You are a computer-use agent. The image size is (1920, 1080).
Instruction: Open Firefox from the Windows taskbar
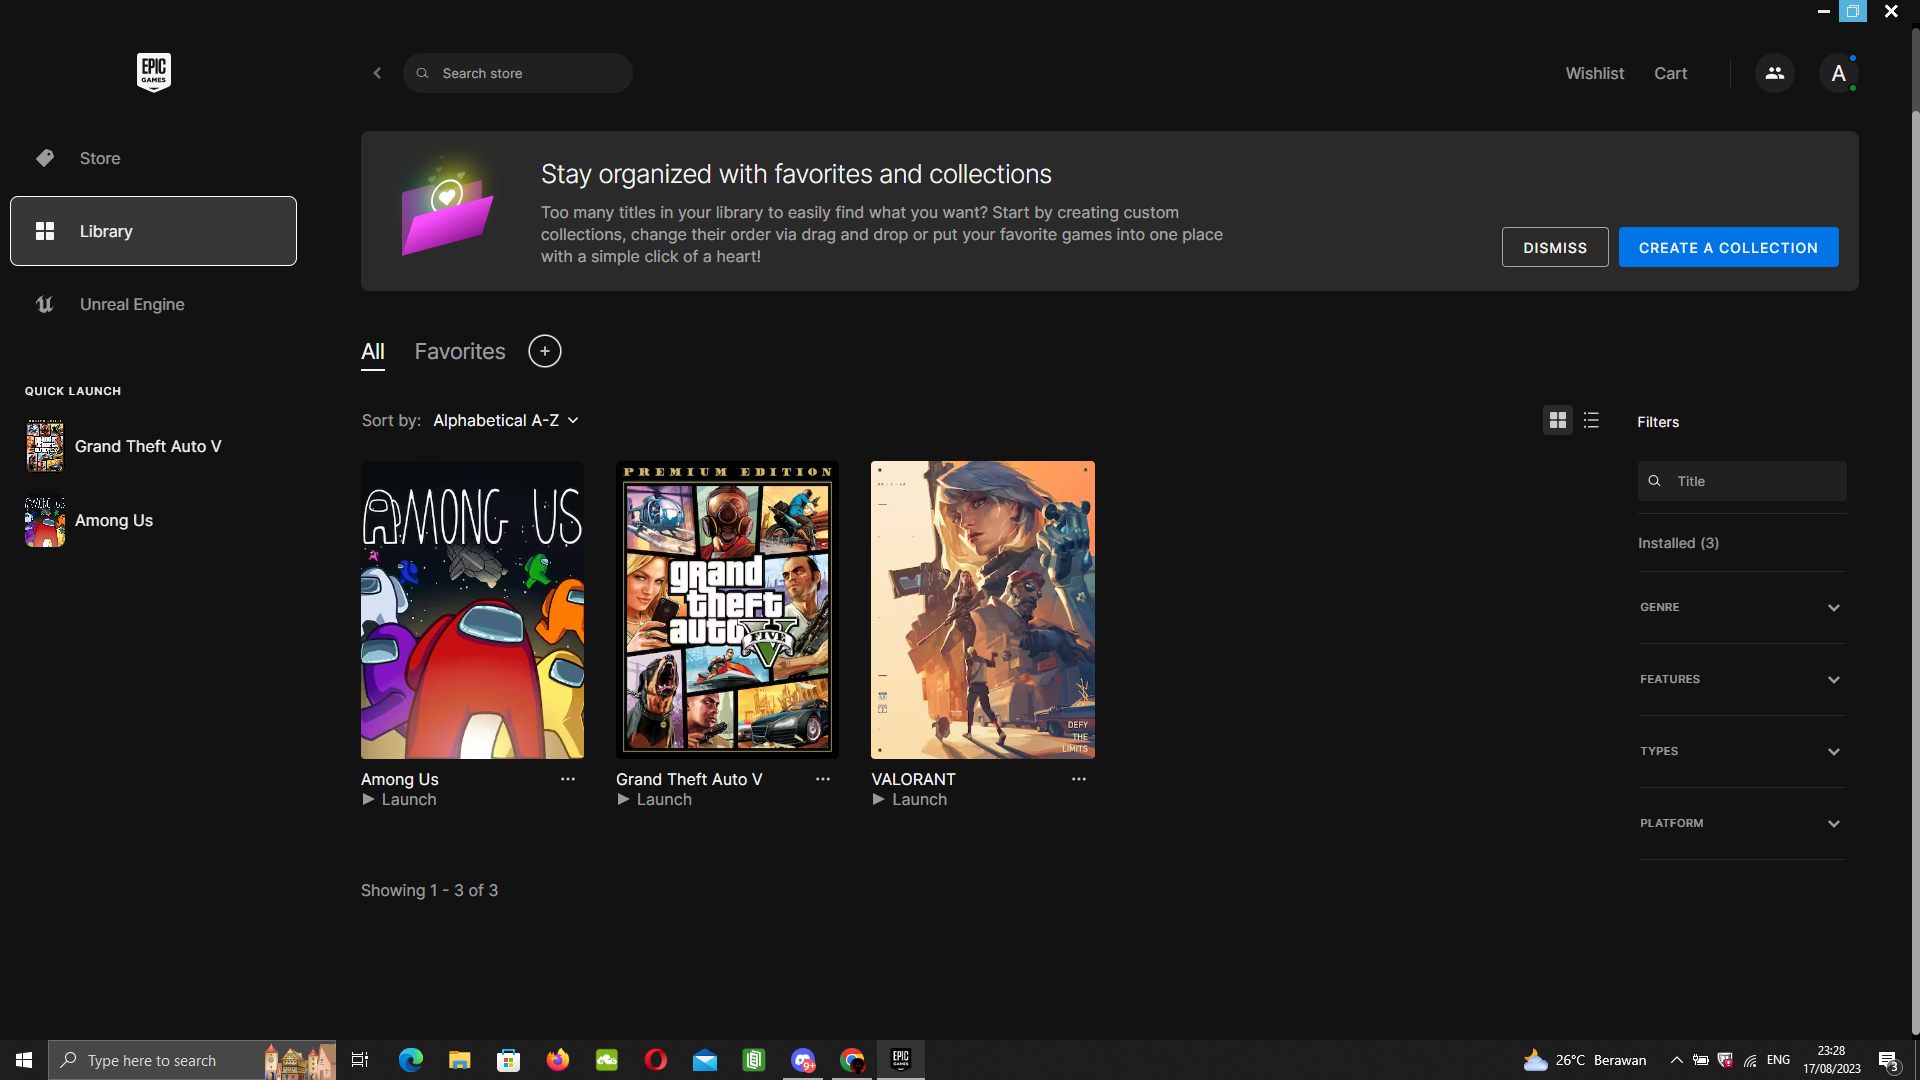(557, 1060)
